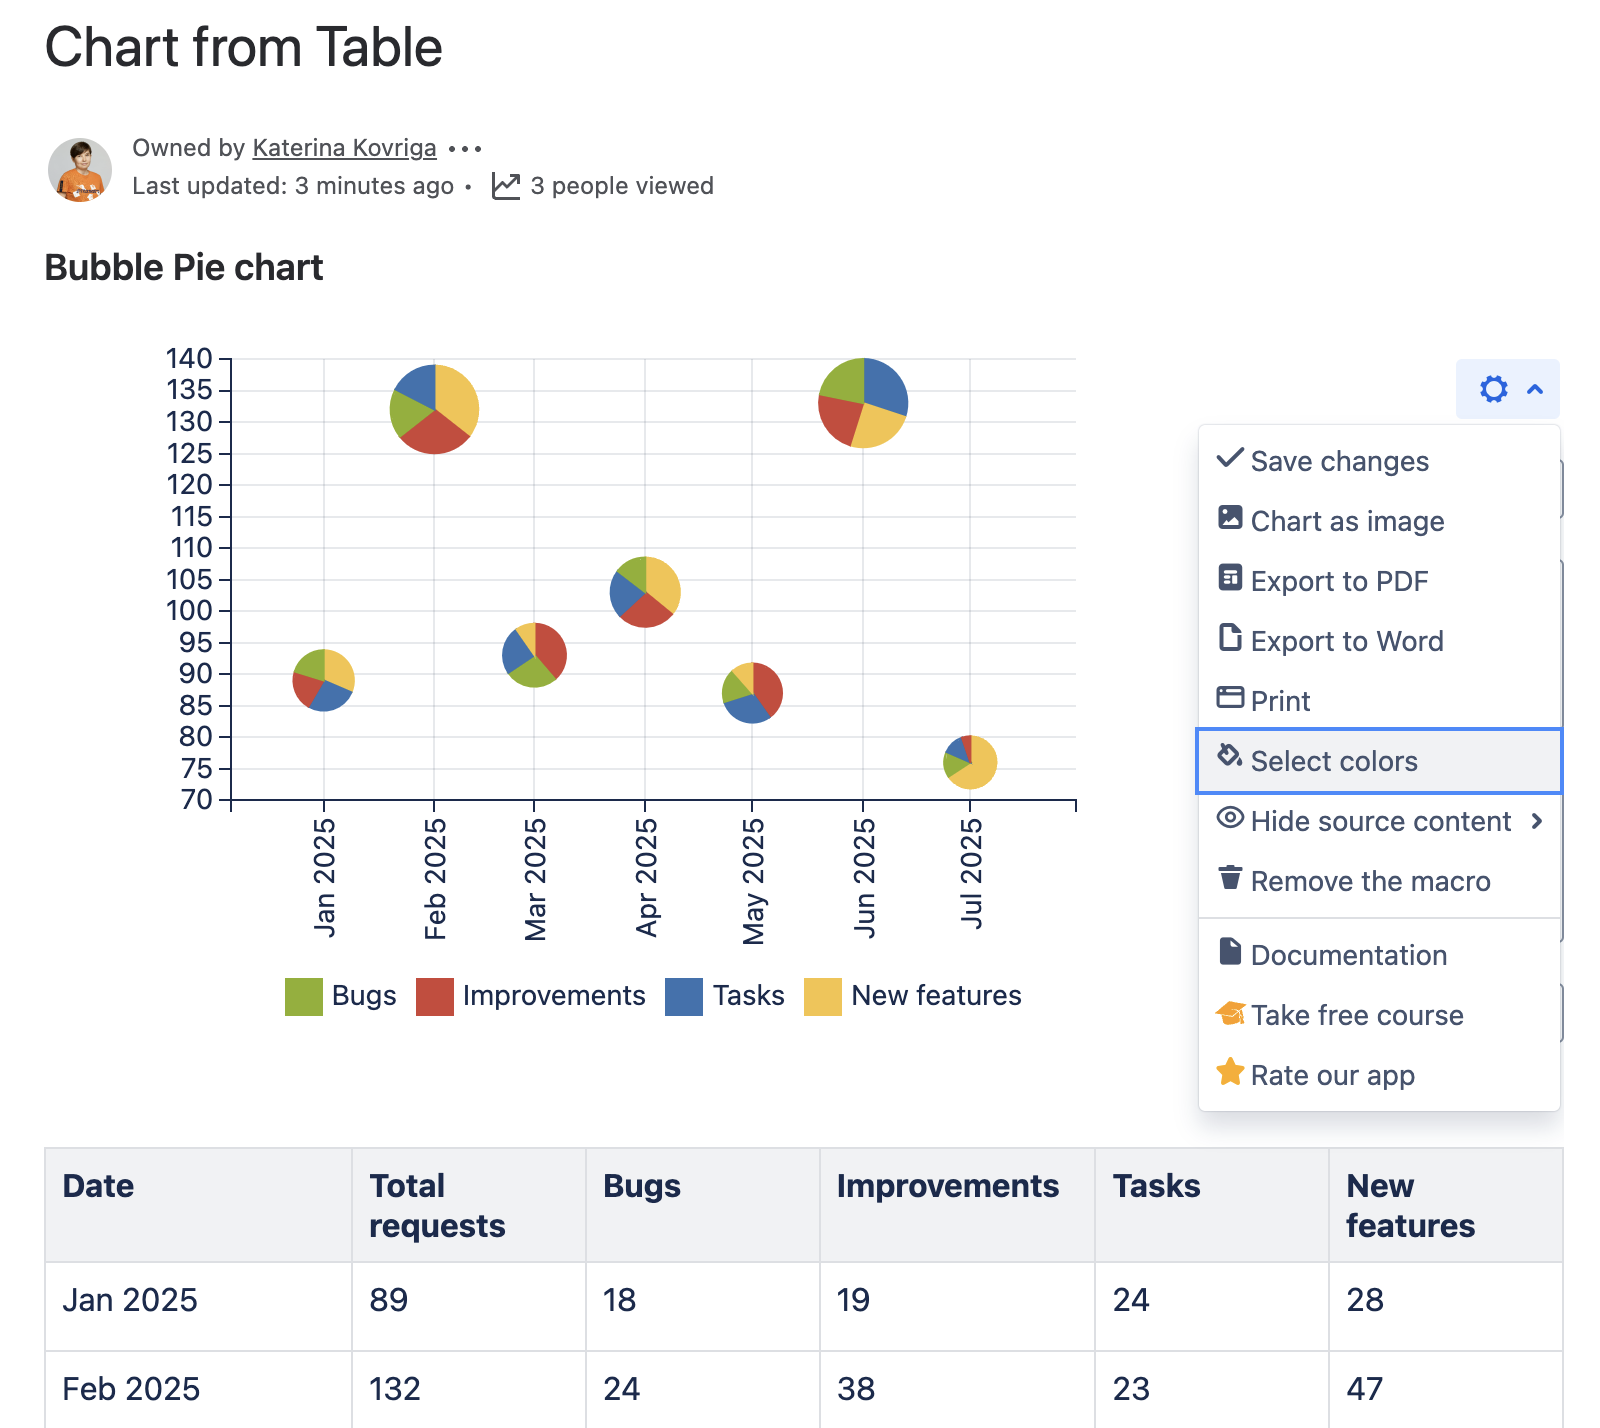This screenshot has width=1600, height=1428.
Task: Click Rate our app
Action: (x=1332, y=1075)
